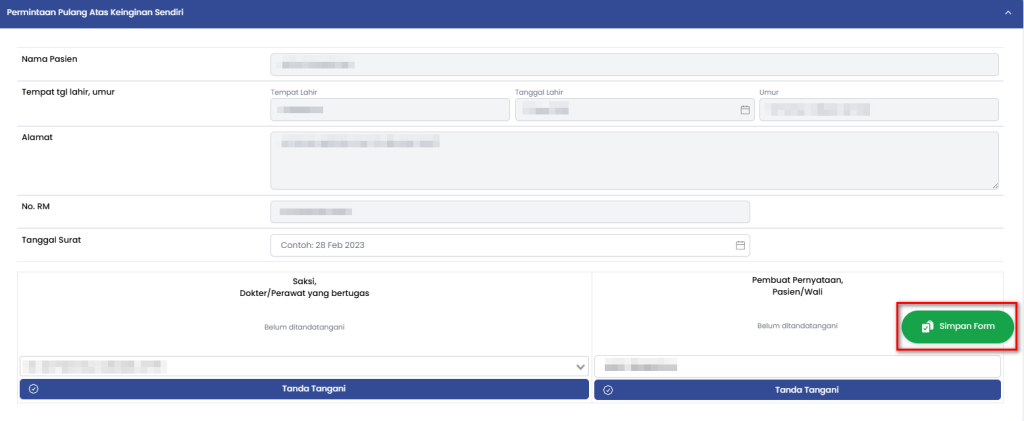Image resolution: width=1024 pixels, height=421 pixels.
Task: Select the Tanggal Lahir date field
Action: (625, 110)
